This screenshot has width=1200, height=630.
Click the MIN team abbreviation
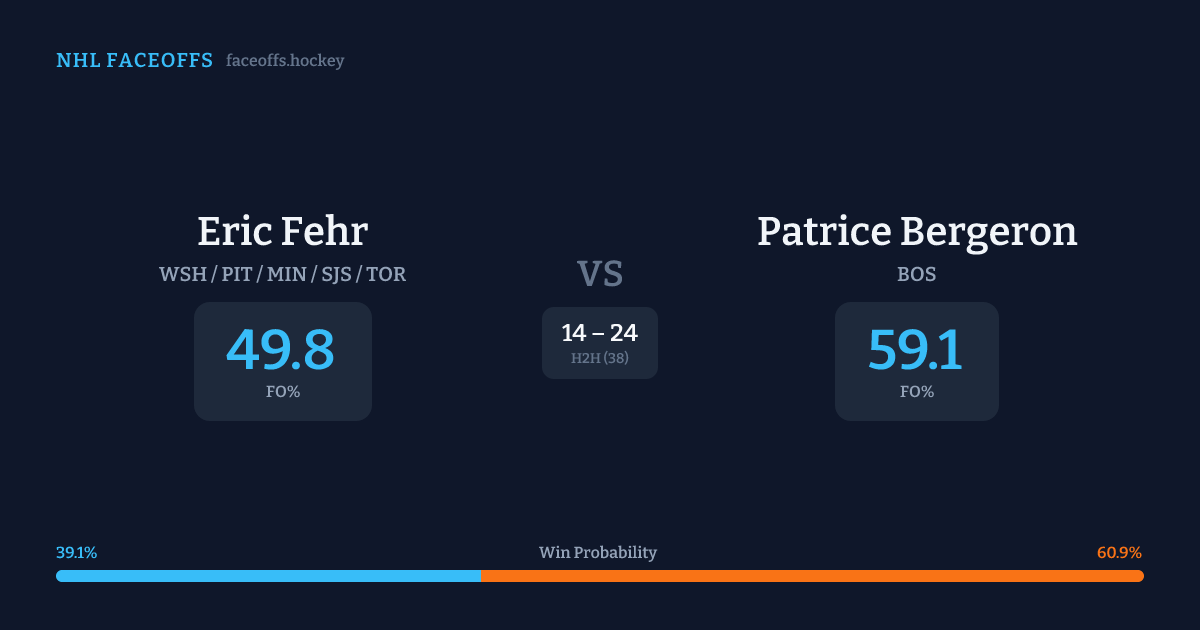pyautogui.click(x=287, y=274)
